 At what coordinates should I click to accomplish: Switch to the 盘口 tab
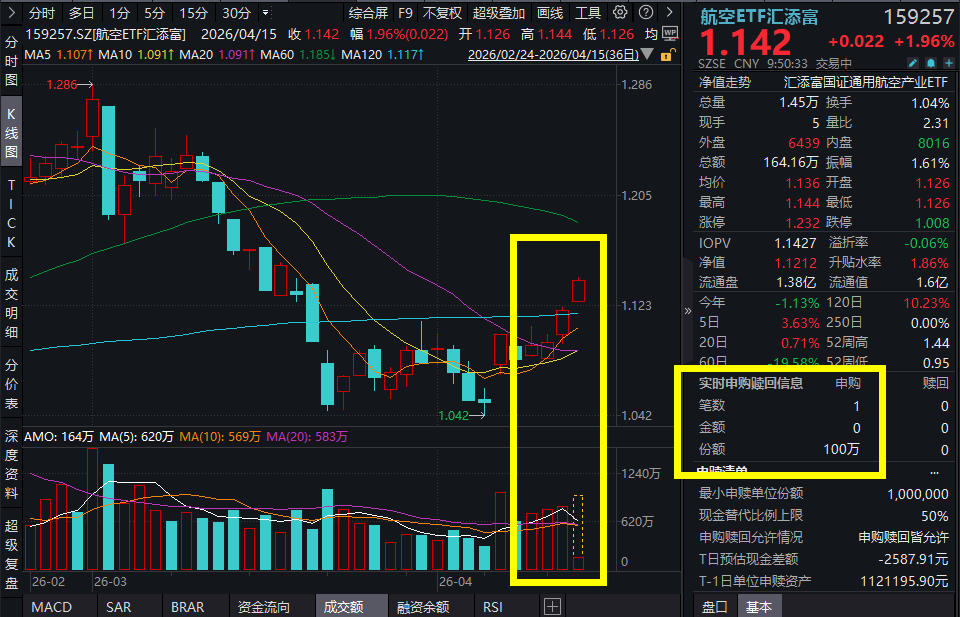tap(714, 606)
